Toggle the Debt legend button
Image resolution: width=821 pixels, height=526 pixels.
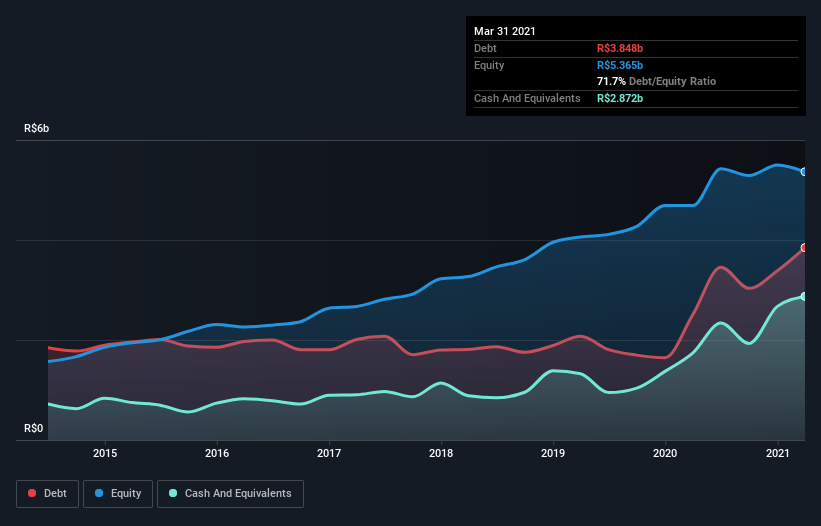48,494
